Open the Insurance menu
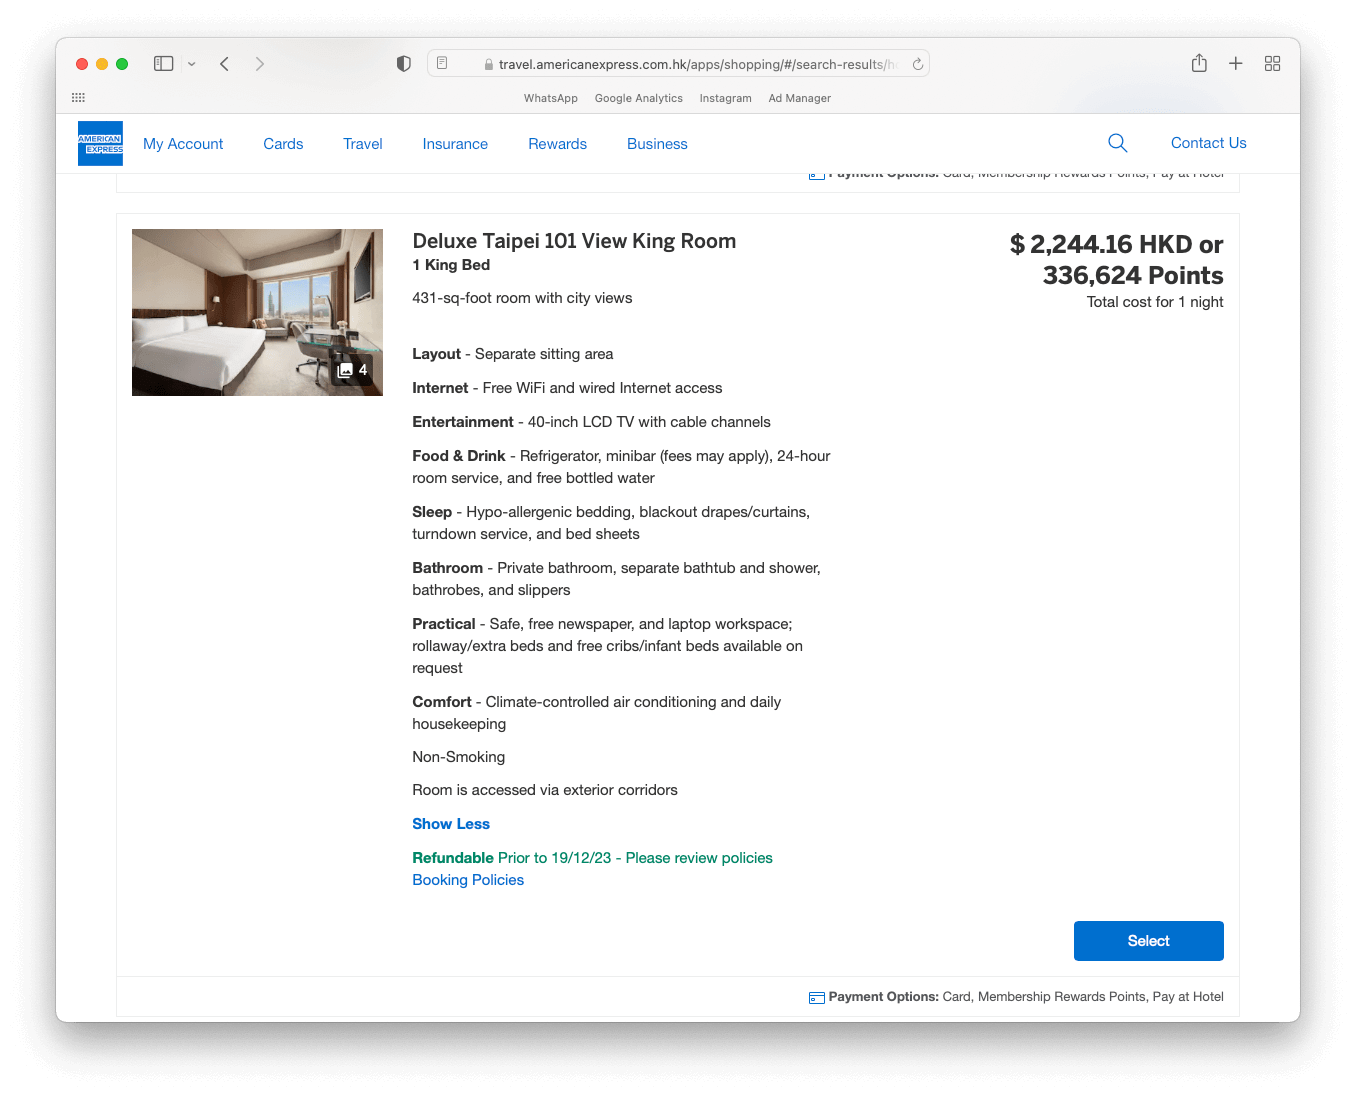 pyautogui.click(x=455, y=144)
